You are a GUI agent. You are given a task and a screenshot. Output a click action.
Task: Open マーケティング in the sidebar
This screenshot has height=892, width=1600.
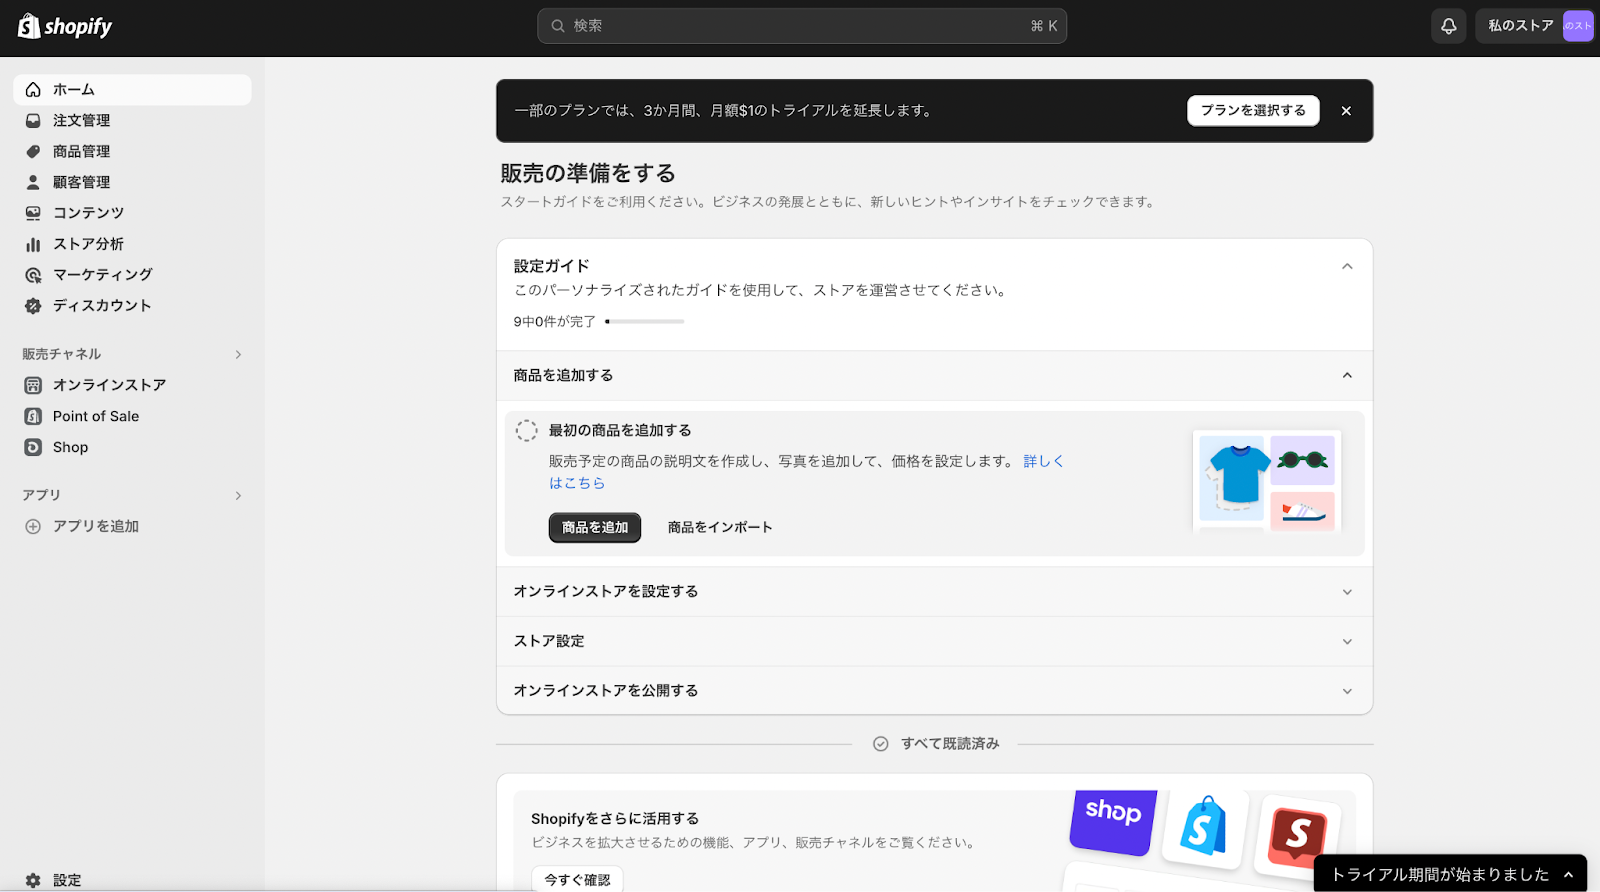tap(132, 275)
